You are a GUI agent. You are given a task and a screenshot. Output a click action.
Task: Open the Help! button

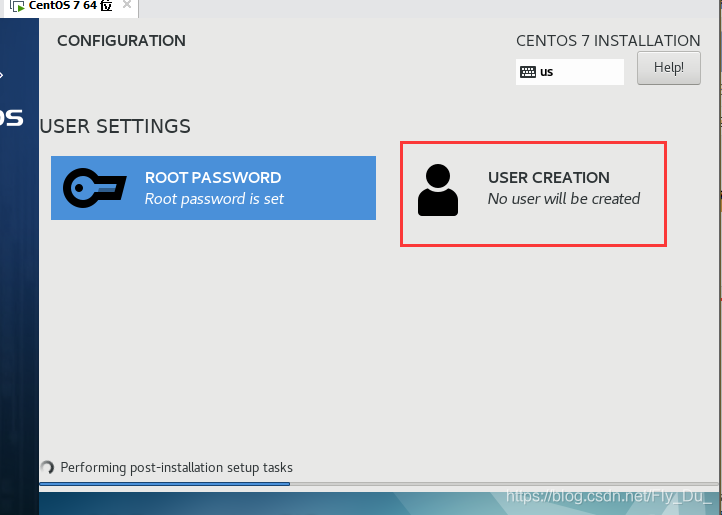(x=669, y=68)
